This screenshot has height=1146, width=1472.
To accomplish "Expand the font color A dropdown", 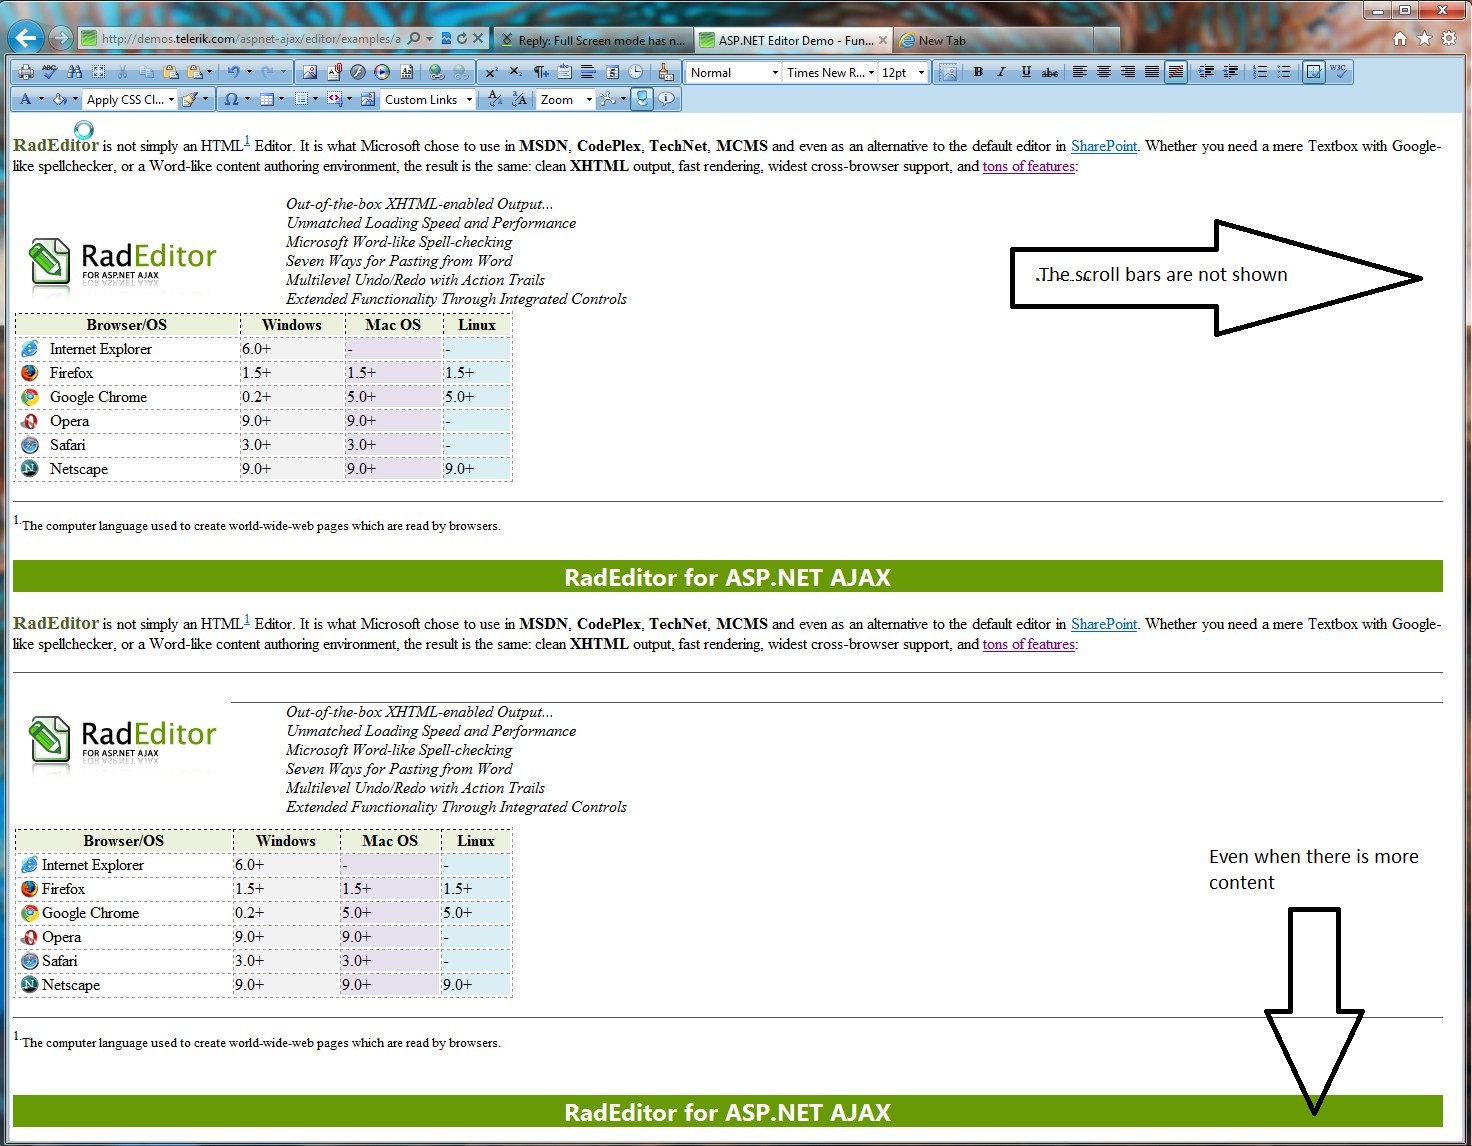I will click(x=41, y=99).
